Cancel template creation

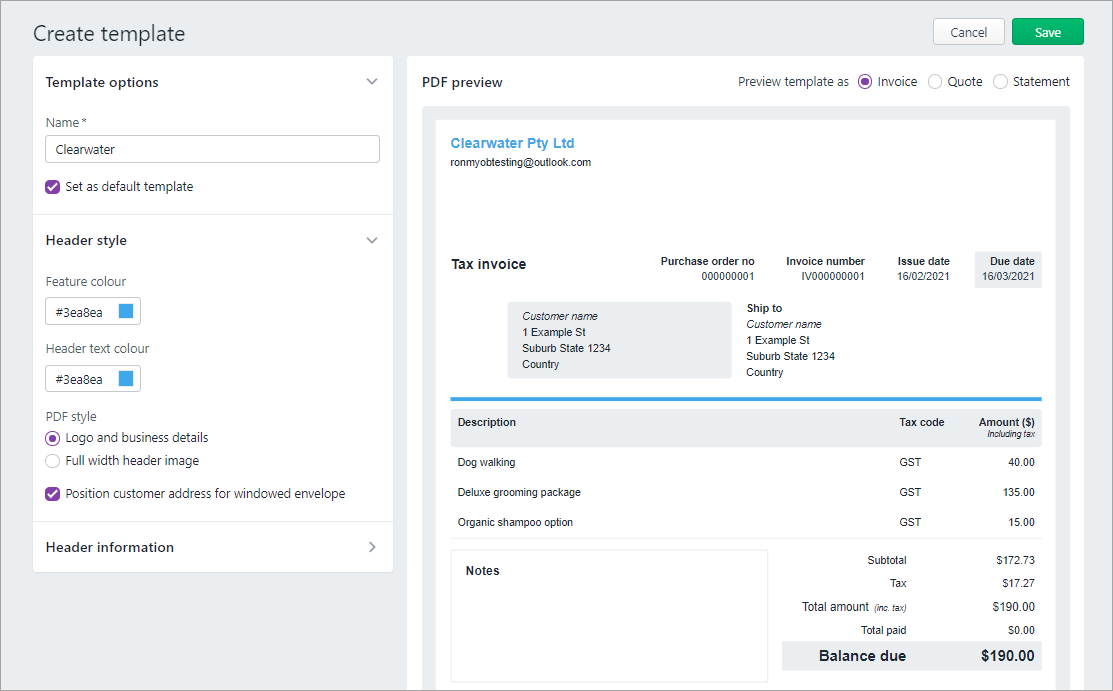click(x=968, y=31)
